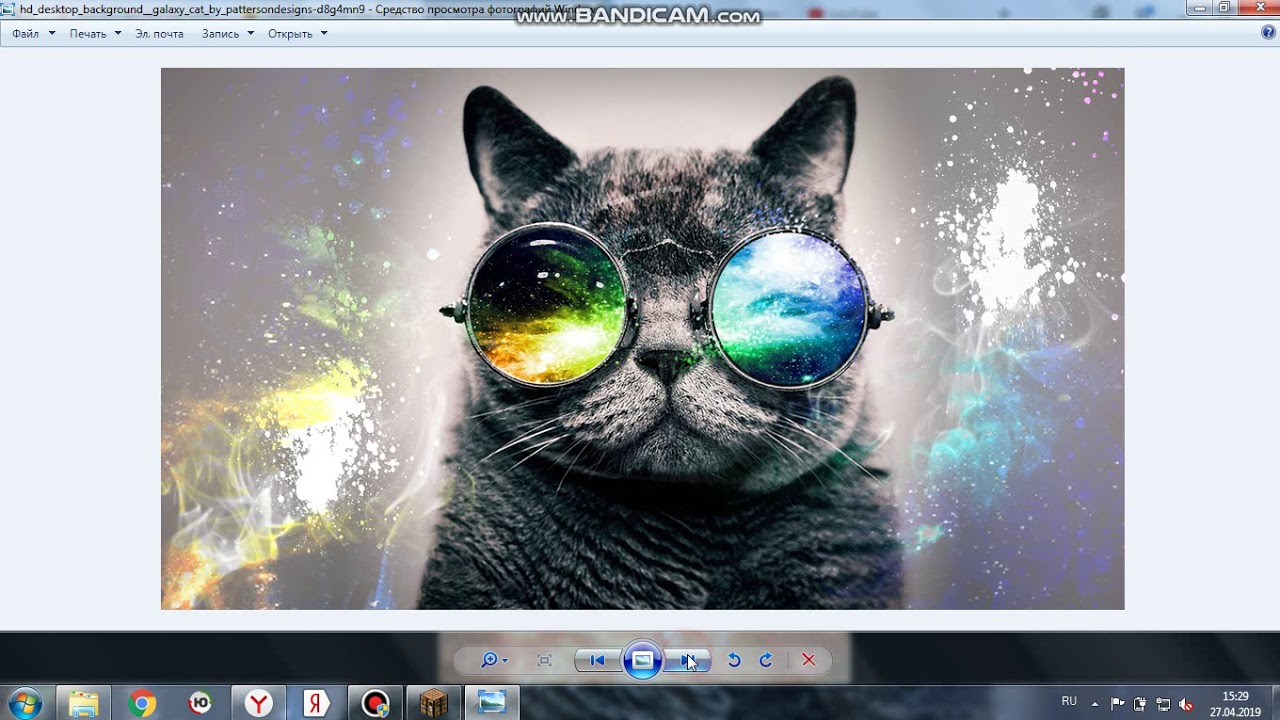Change the RU input language

click(1069, 702)
